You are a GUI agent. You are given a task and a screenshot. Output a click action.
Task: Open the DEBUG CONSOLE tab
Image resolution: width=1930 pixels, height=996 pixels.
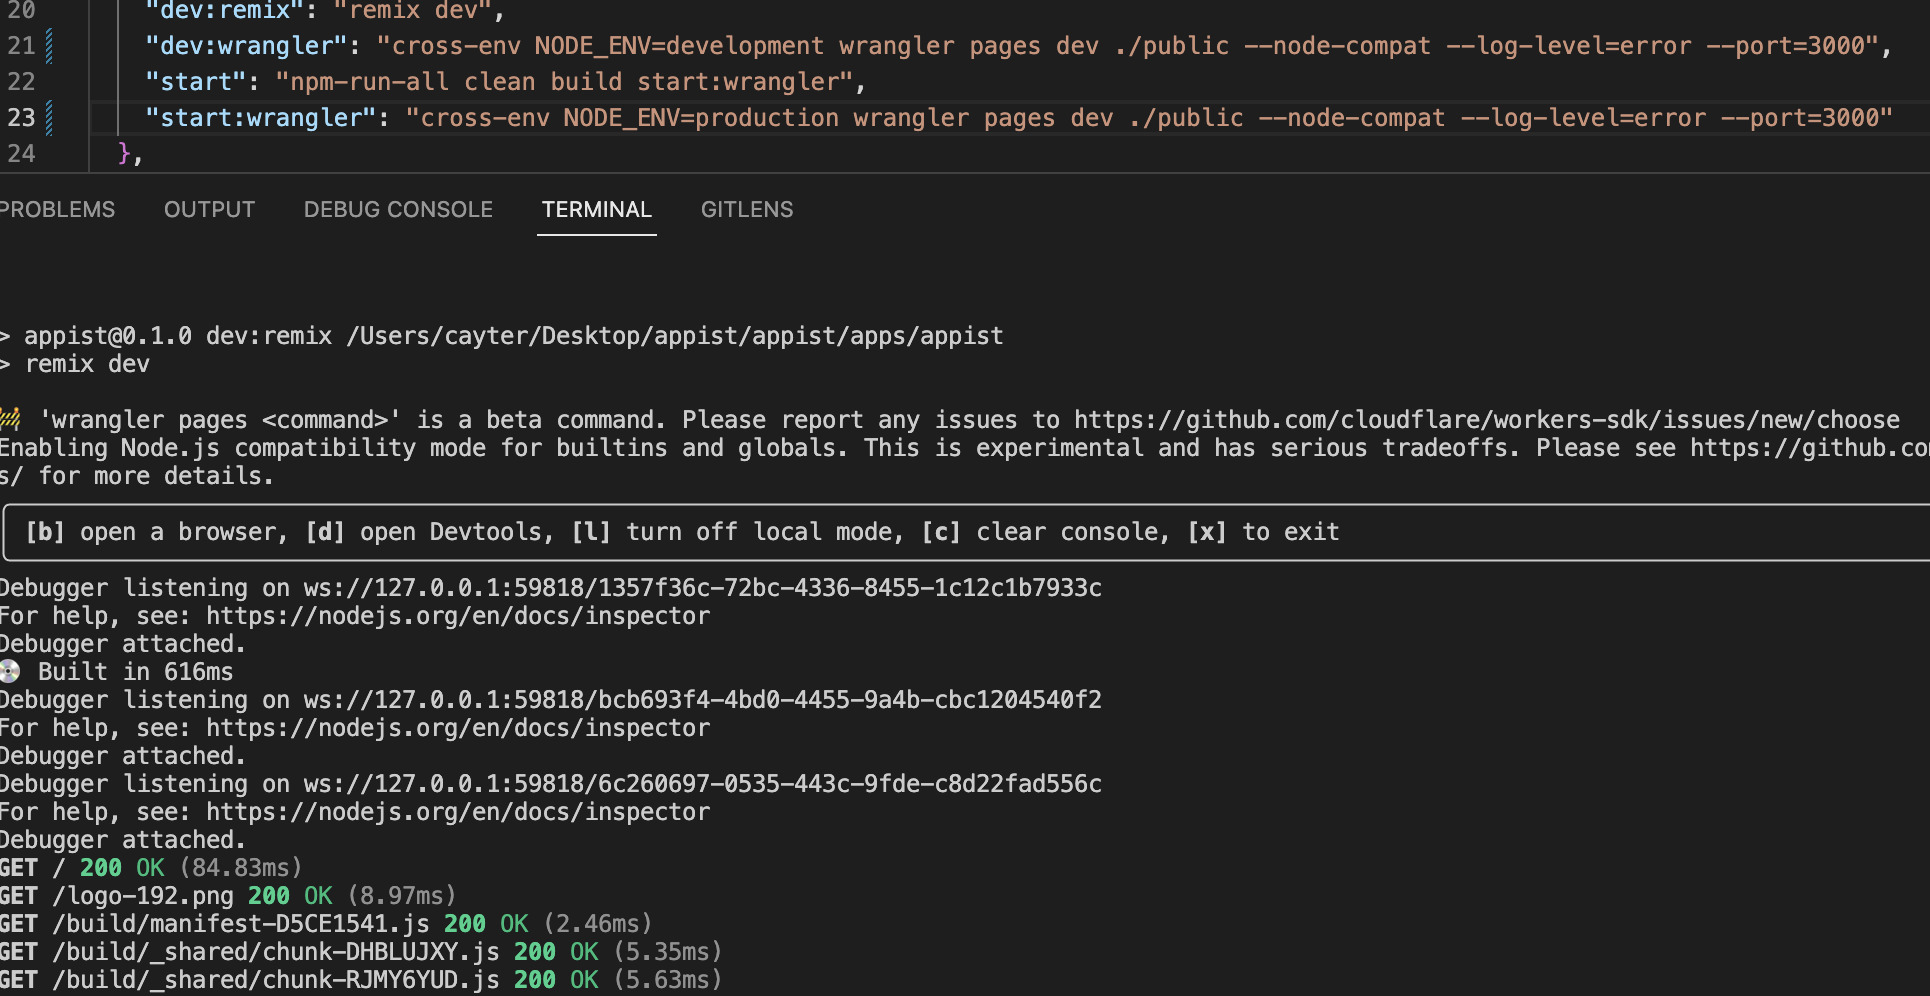pyautogui.click(x=398, y=209)
